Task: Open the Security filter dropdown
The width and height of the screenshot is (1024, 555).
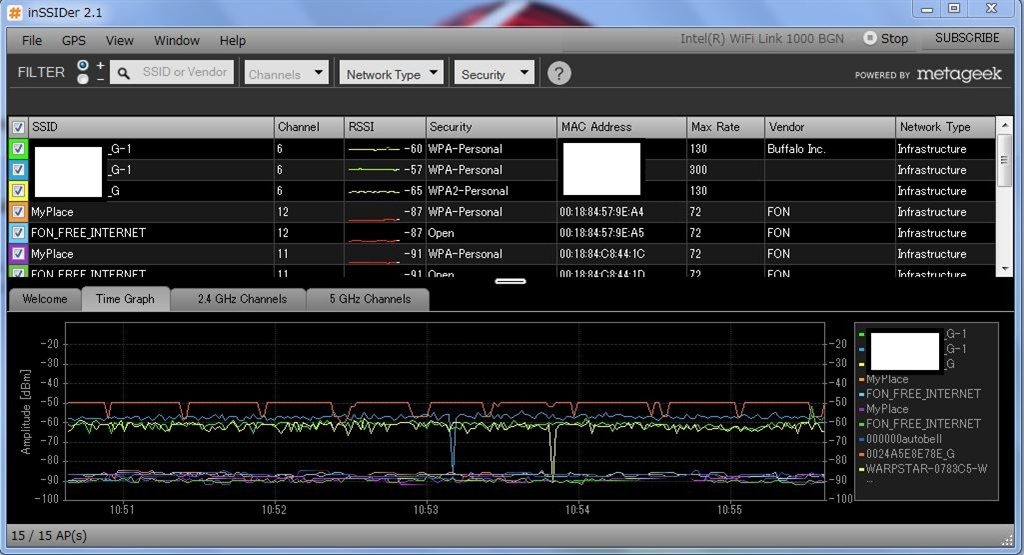Action: [x=495, y=73]
